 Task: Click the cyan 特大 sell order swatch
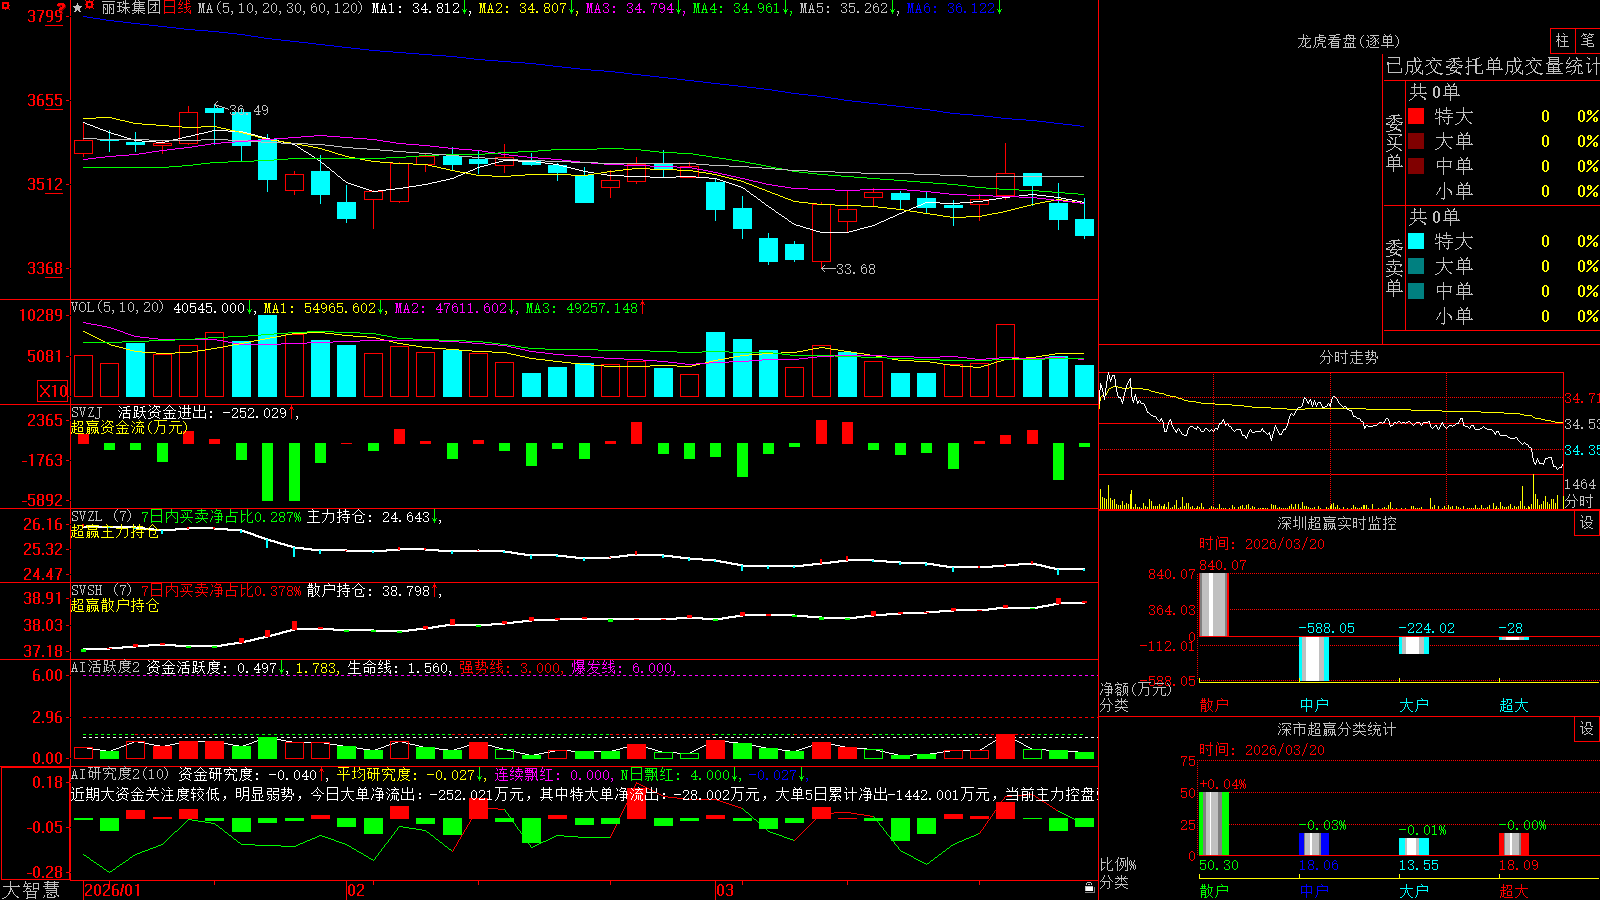pos(1416,241)
